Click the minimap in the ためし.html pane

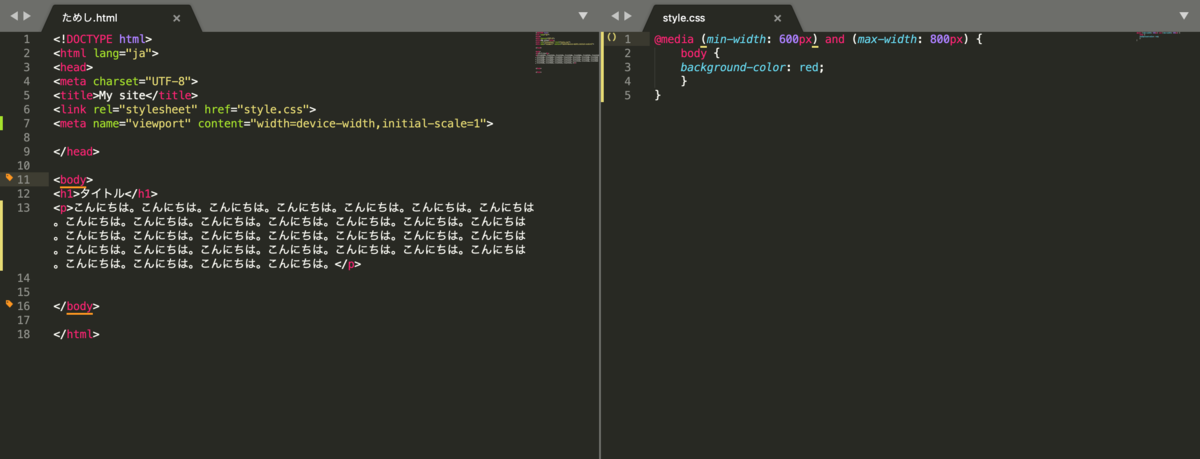pos(565,55)
